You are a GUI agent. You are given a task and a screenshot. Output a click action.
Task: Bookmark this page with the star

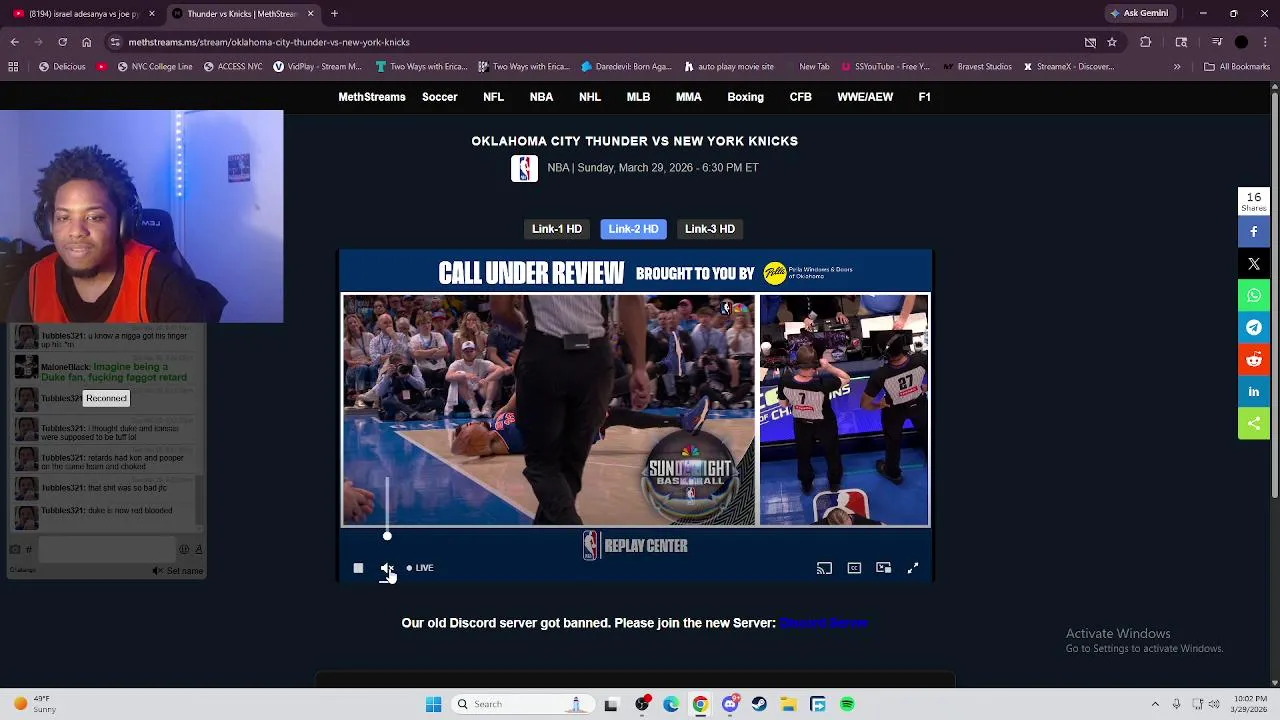(x=1111, y=42)
